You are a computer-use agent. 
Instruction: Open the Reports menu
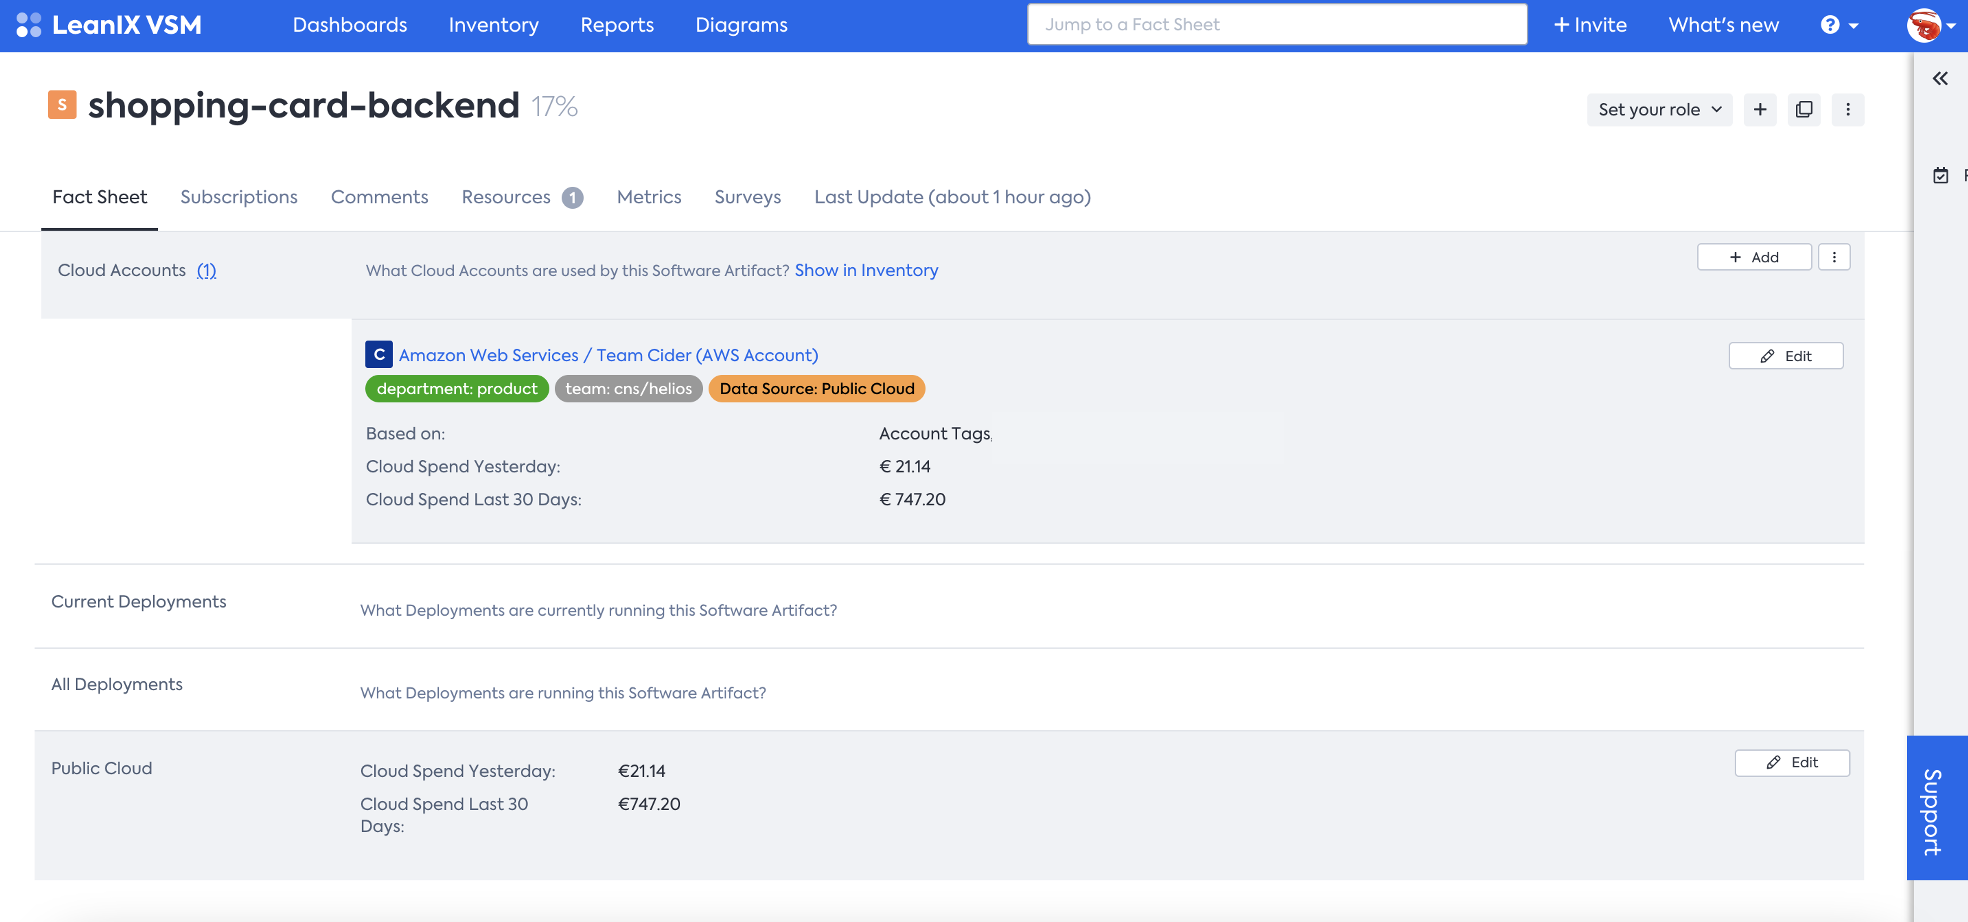click(x=617, y=25)
